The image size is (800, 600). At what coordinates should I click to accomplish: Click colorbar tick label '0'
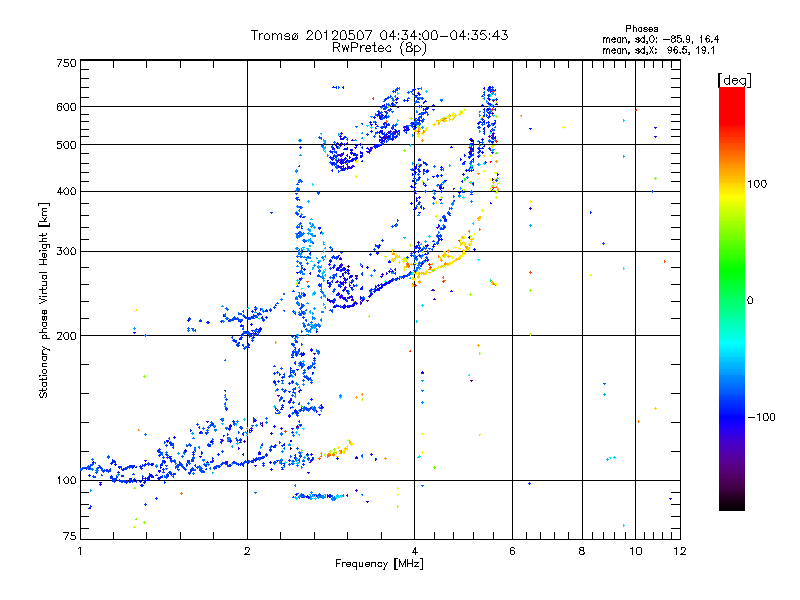point(750,300)
